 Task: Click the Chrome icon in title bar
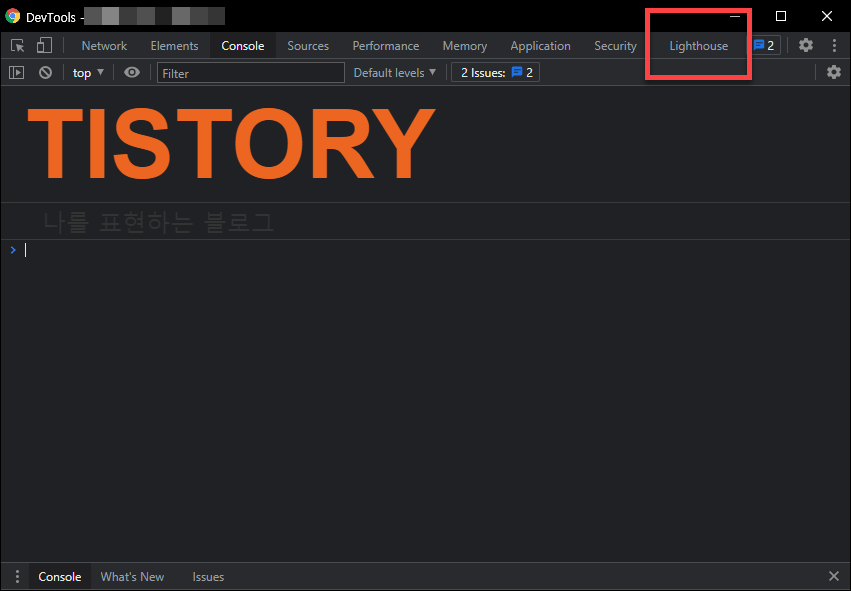point(12,16)
